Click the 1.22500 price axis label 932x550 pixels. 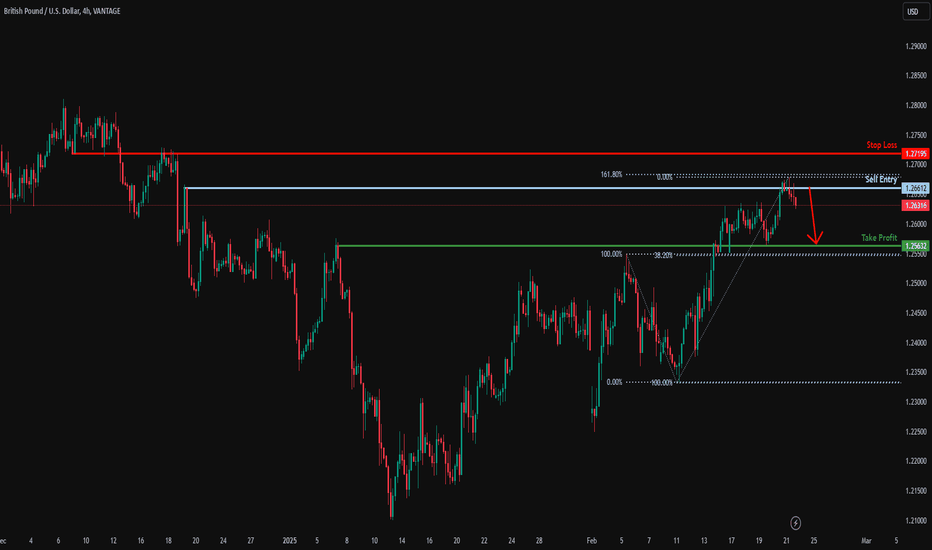coord(916,432)
